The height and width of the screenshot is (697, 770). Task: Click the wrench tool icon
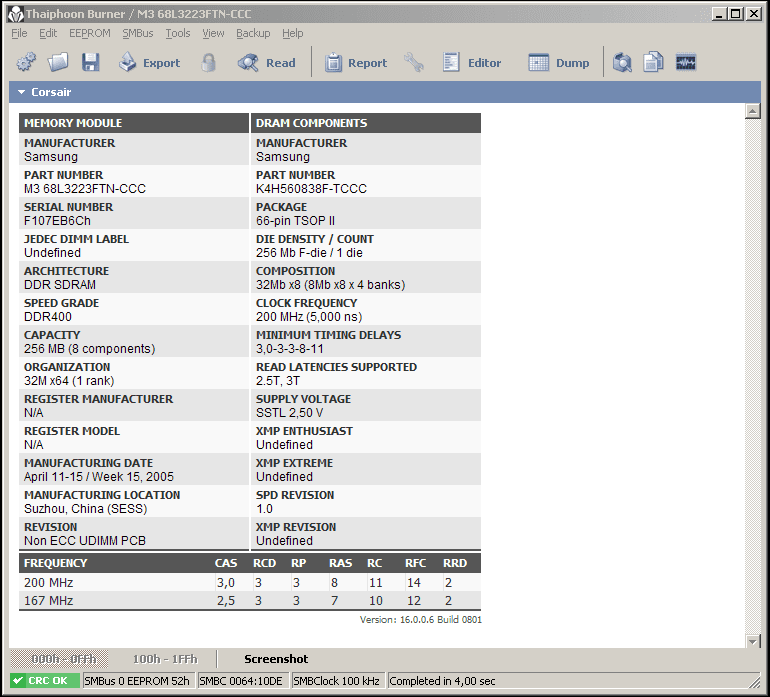point(413,62)
